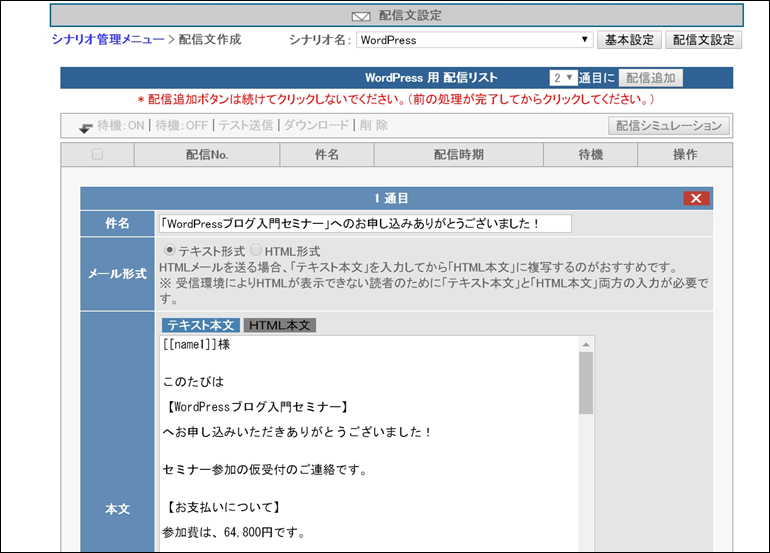Click 配信文作成 breadcrumb text
This screenshot has height=553, width=770.
210,39
